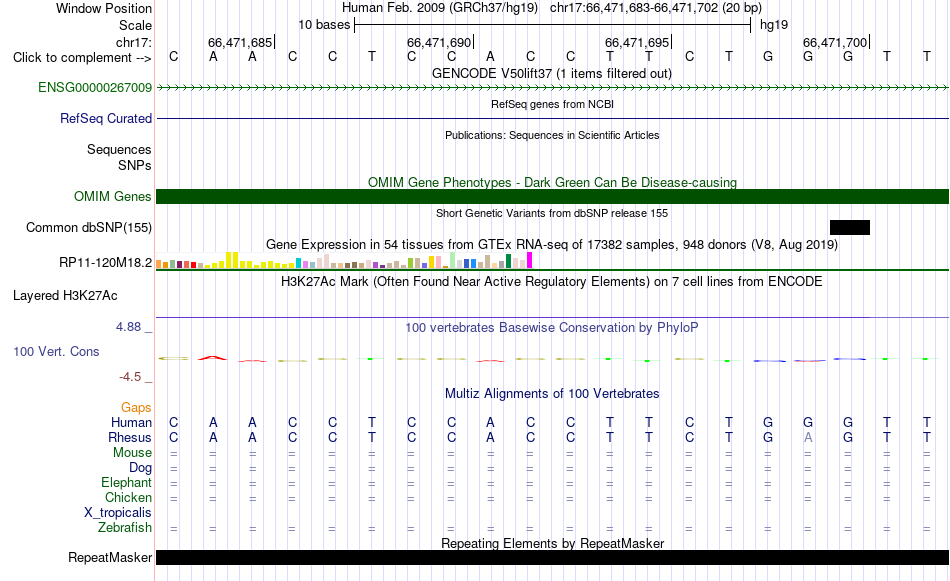950x581 pixels.
Task: Click the RepeatMasker track label
Action: [x=110, y=557]
